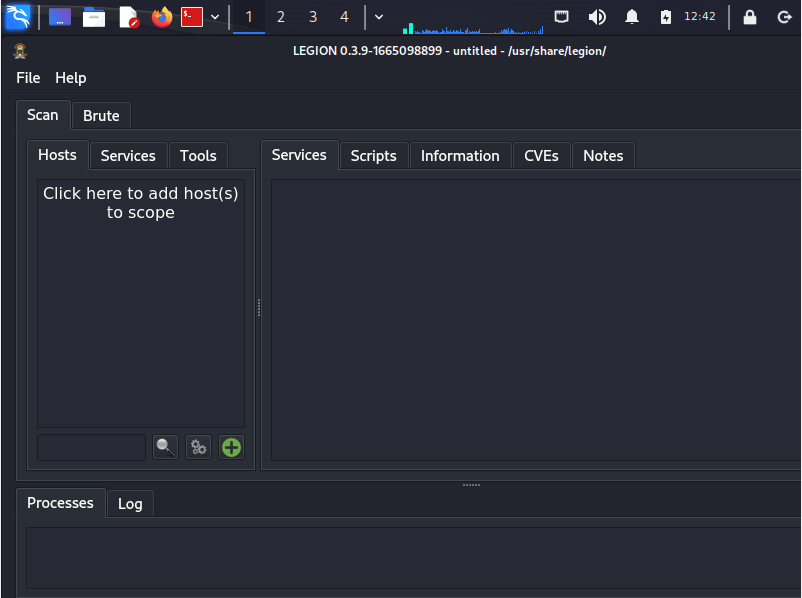Click the notifications bell icon

632,17
